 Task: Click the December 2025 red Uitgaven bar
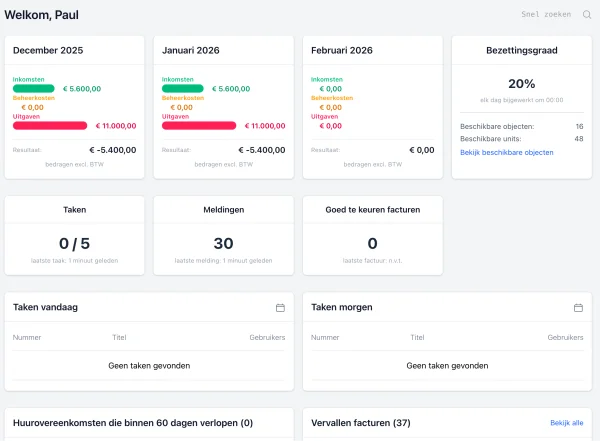pos(50,126)
